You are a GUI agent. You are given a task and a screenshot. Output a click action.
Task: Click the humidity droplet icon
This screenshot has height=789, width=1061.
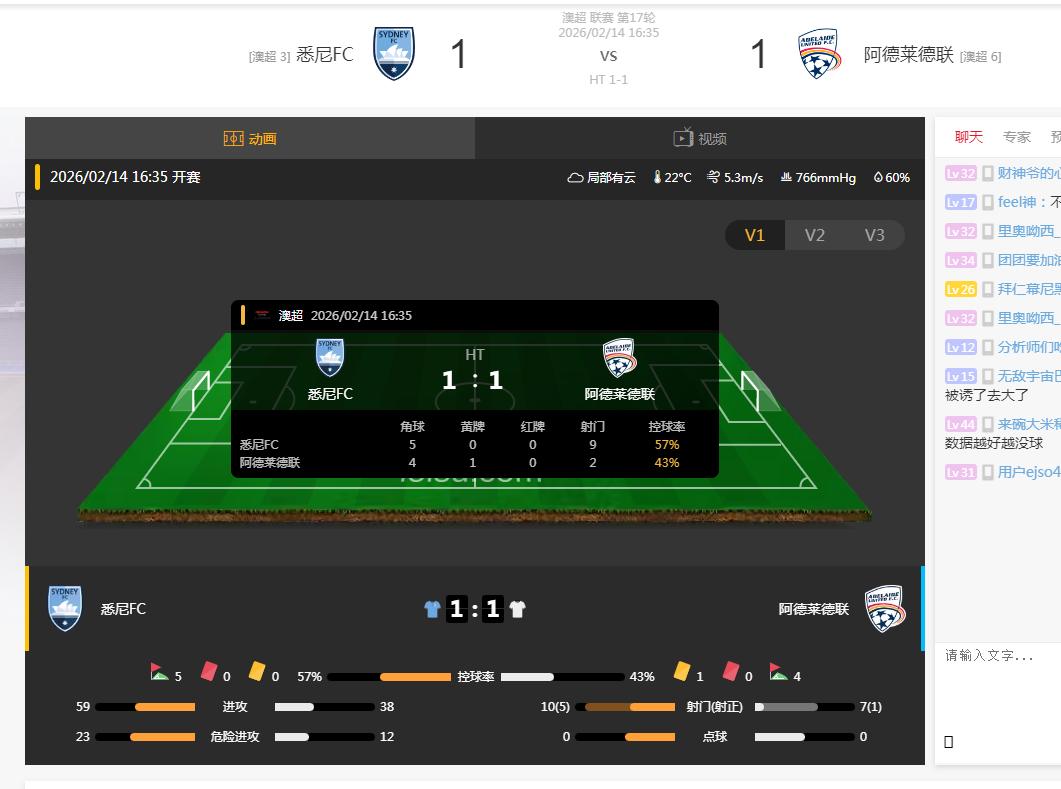(x=878, y=177)
